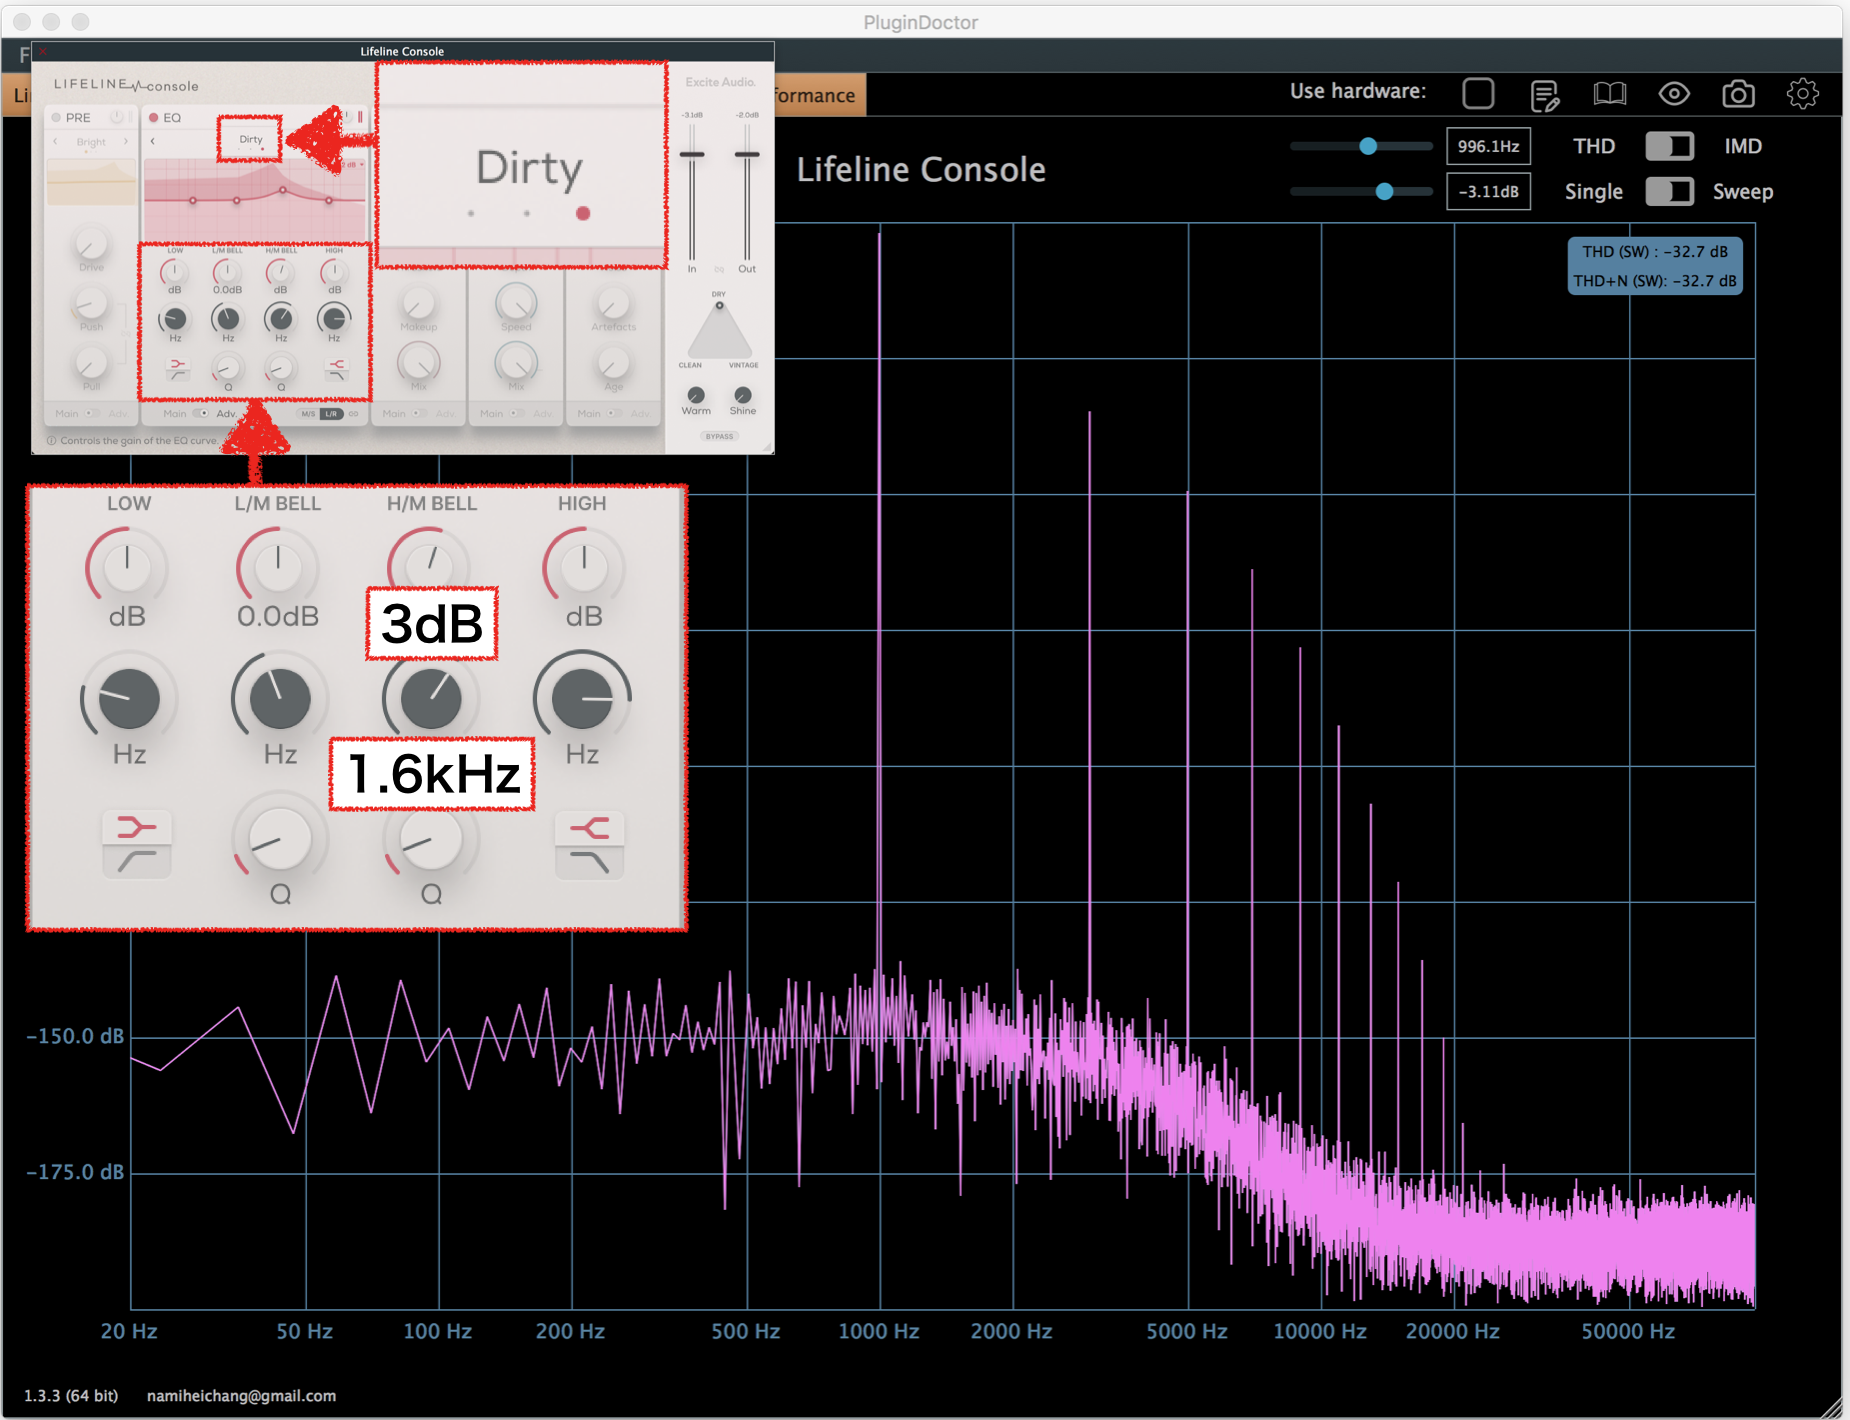Select the low band EQ curve node

point(193,201)
